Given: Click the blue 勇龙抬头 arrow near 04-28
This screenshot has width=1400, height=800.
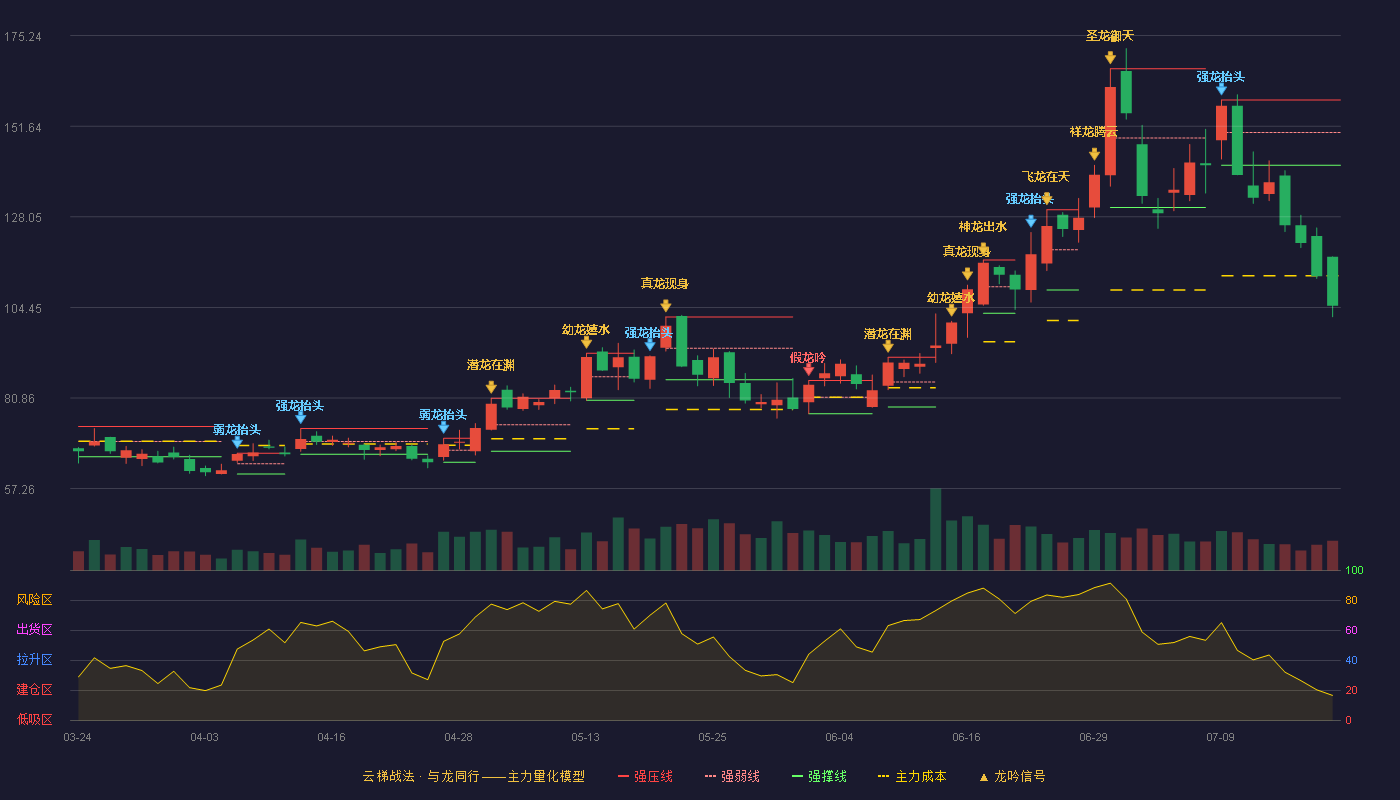Looking at the screenshot, I should pyautogui.click(x=443, y=427).
